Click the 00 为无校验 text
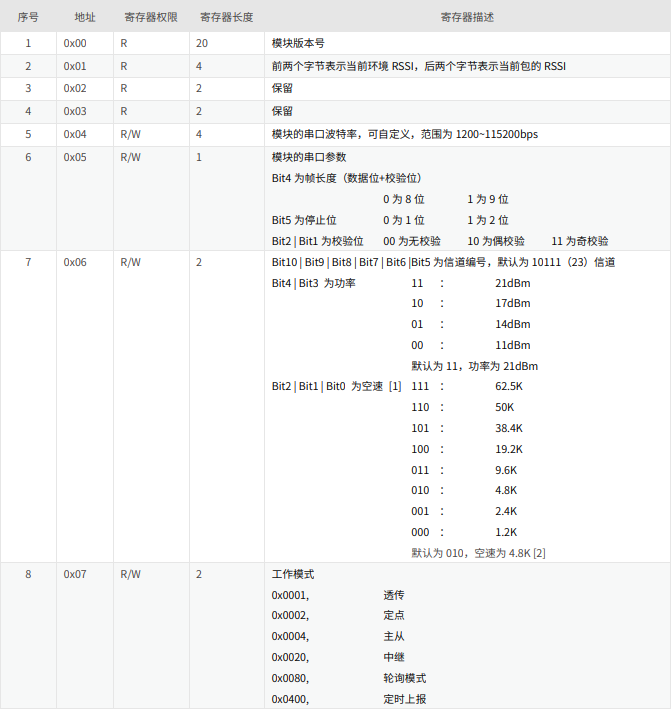 pos(412,241)
